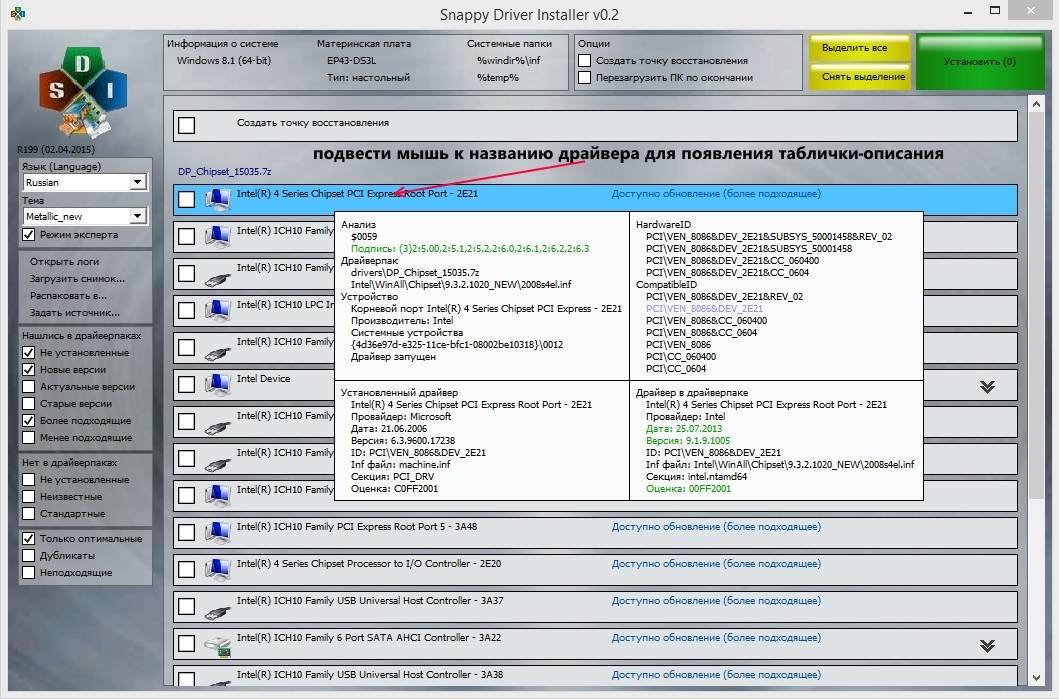Select checkbox for Root Port 5 - 3A48

[186, 532]
